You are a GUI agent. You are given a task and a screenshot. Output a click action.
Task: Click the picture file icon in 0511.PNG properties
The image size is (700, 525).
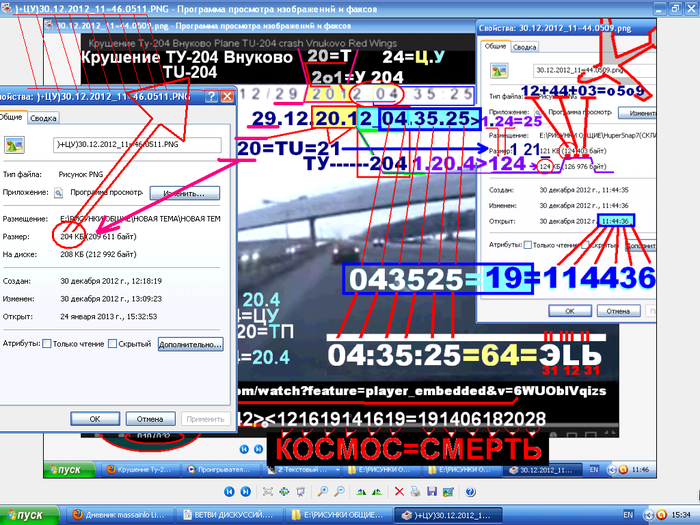[x=14, y=145]
